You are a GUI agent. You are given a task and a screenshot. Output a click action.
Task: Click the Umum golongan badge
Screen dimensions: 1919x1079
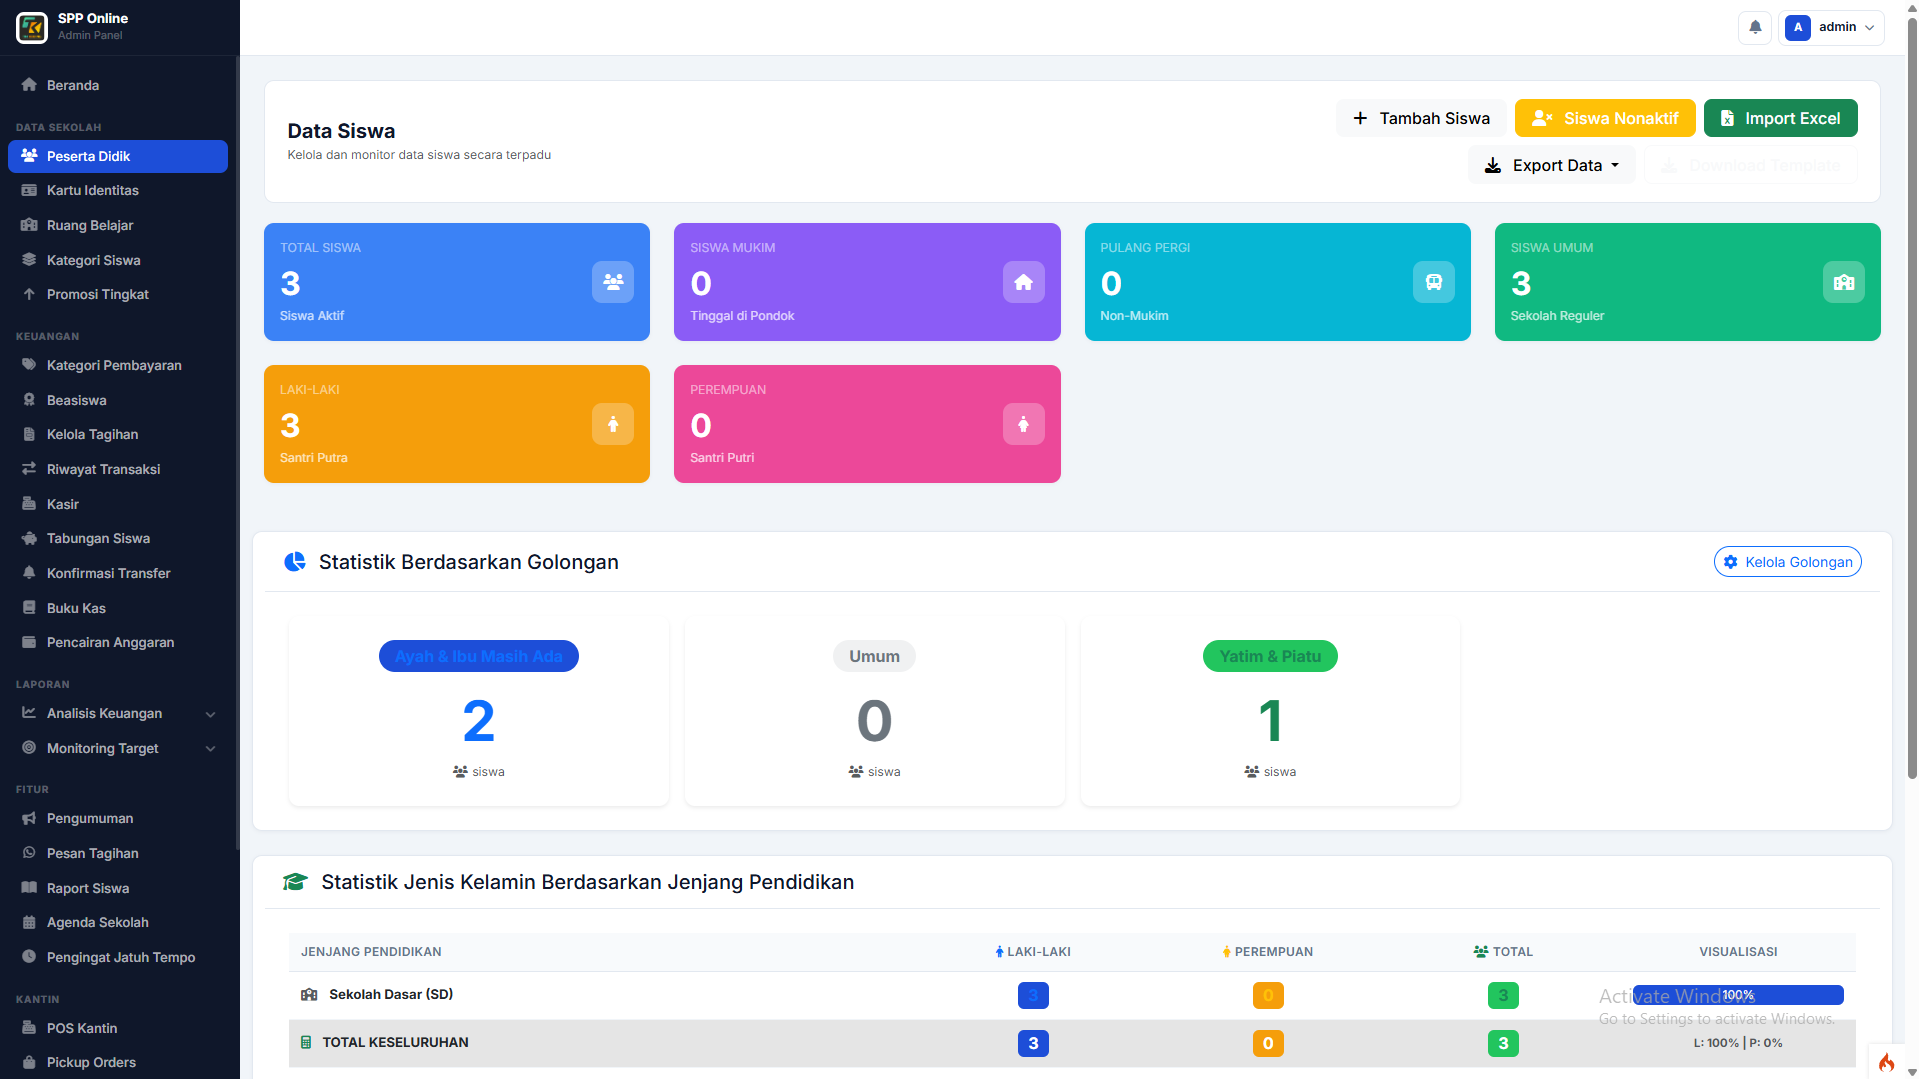874,656
